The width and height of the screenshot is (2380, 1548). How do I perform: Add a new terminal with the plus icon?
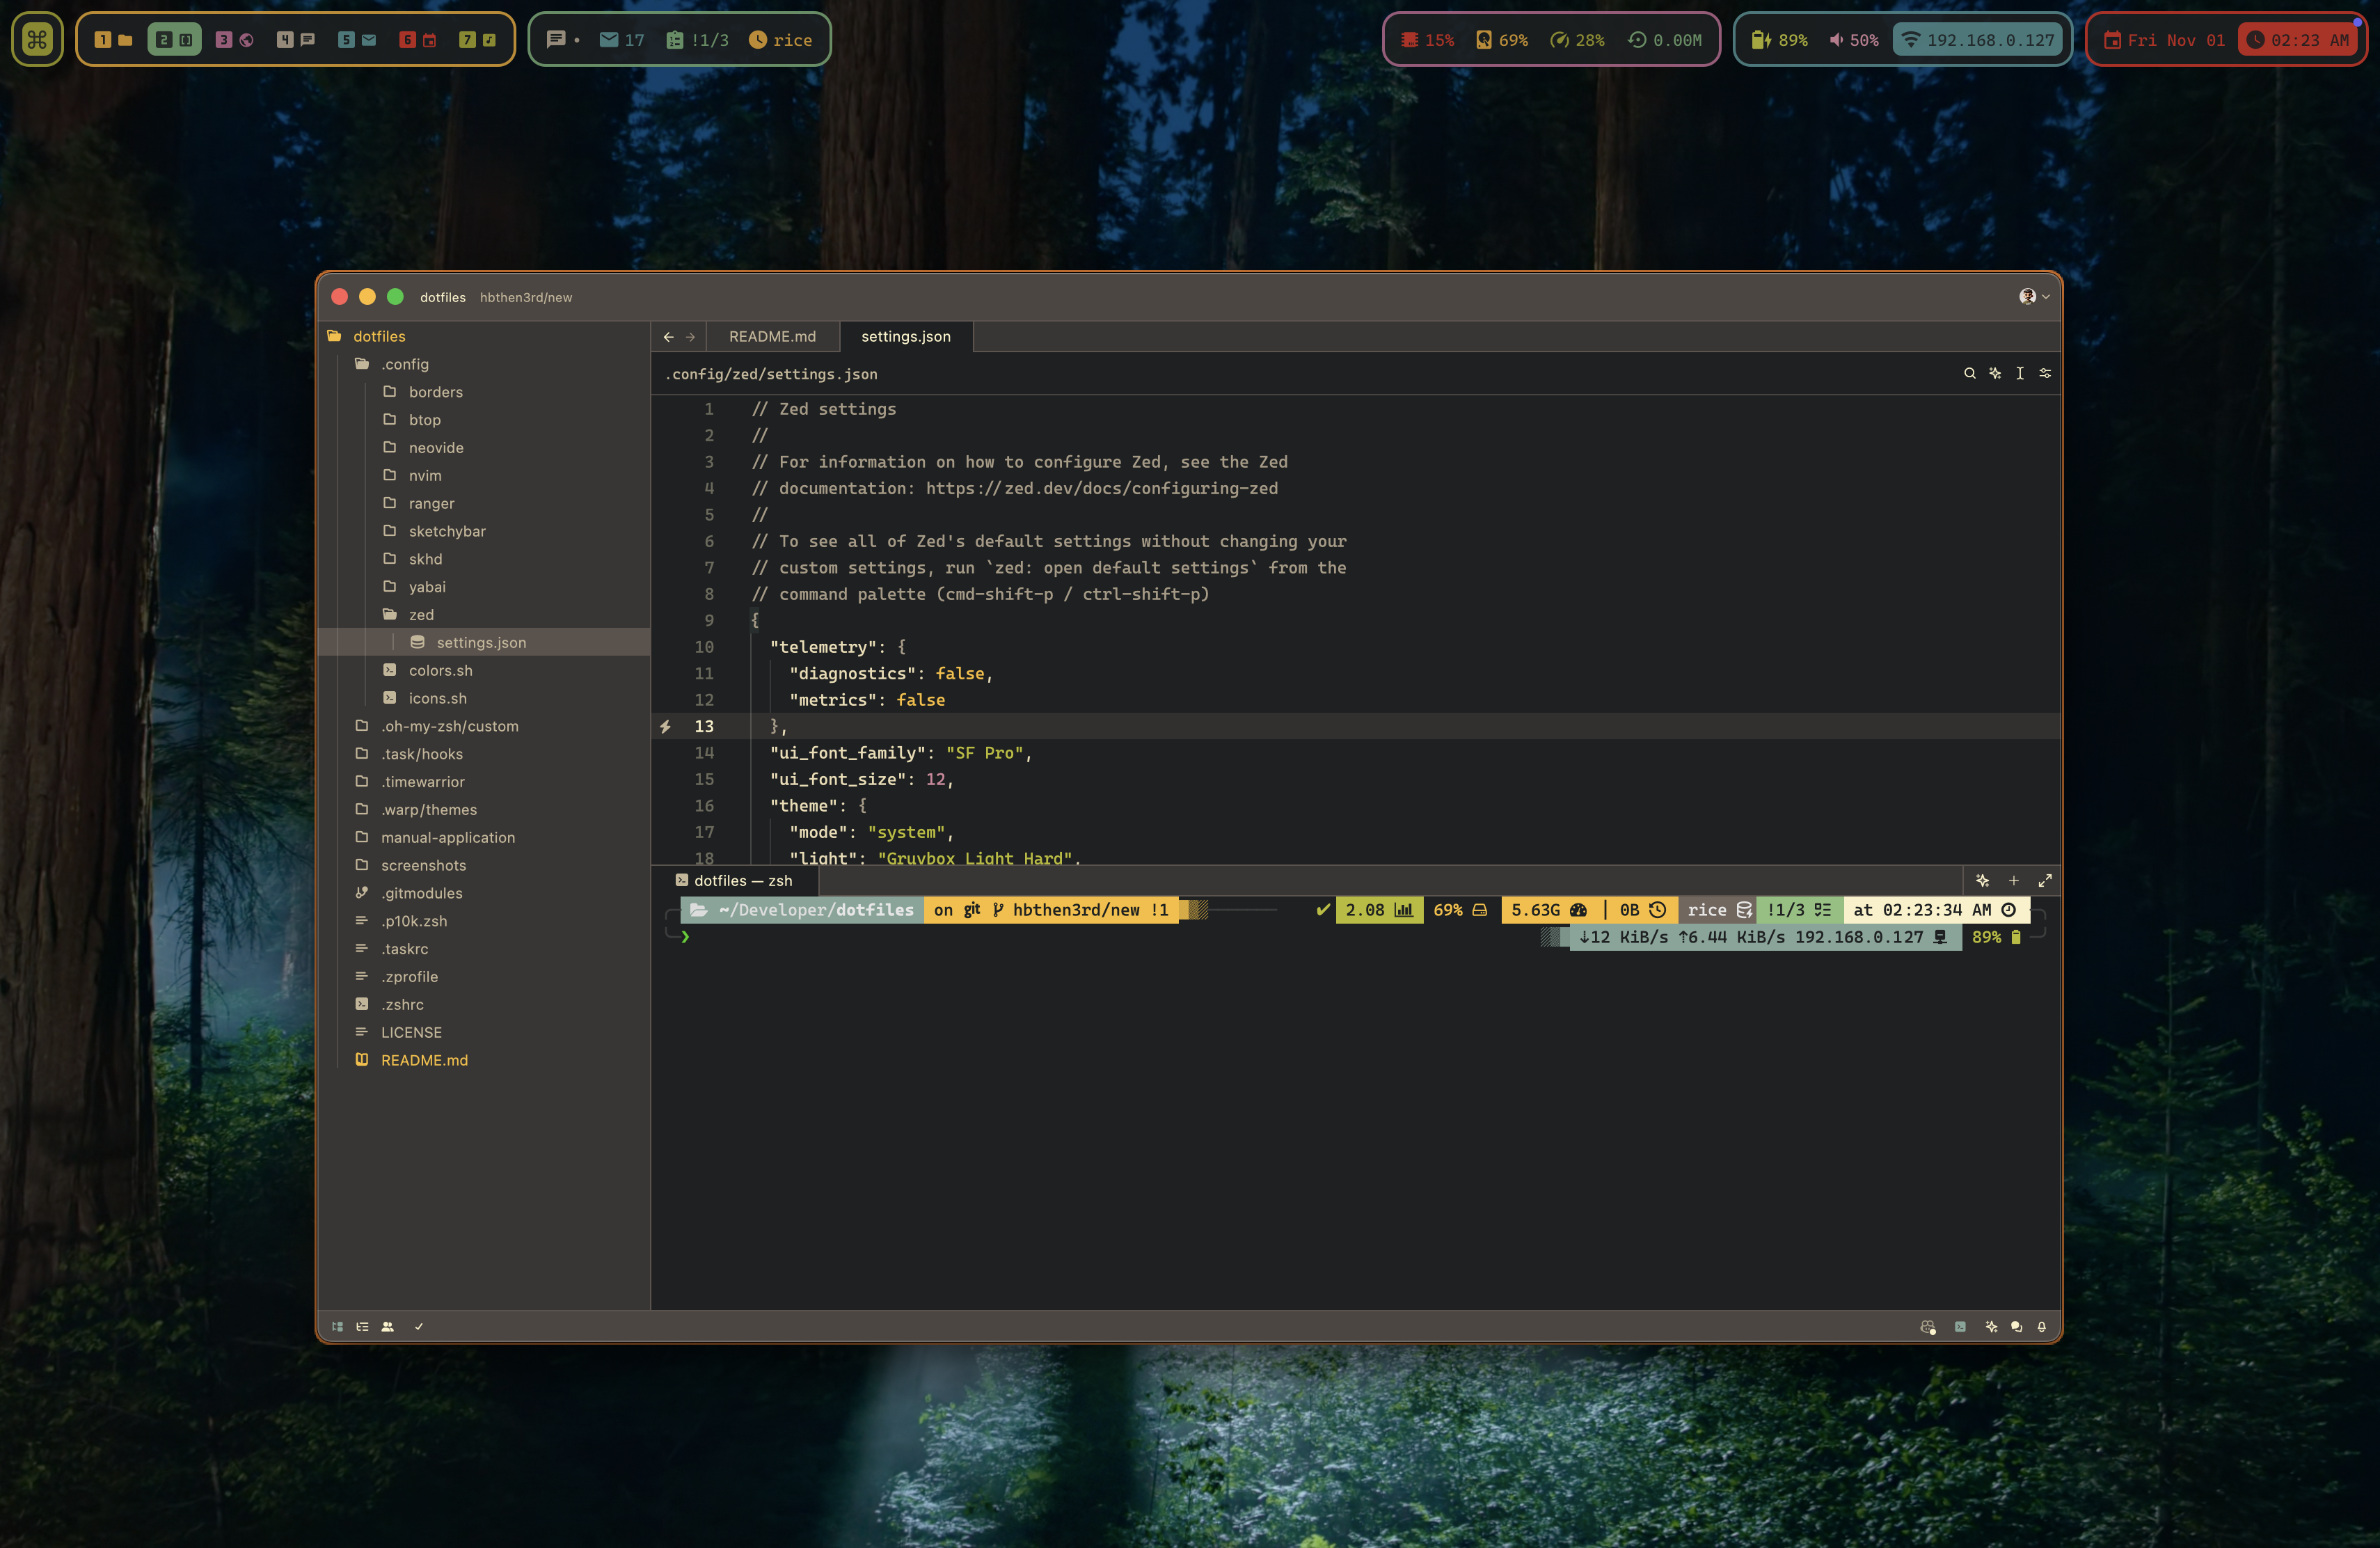click(2014, 881)
